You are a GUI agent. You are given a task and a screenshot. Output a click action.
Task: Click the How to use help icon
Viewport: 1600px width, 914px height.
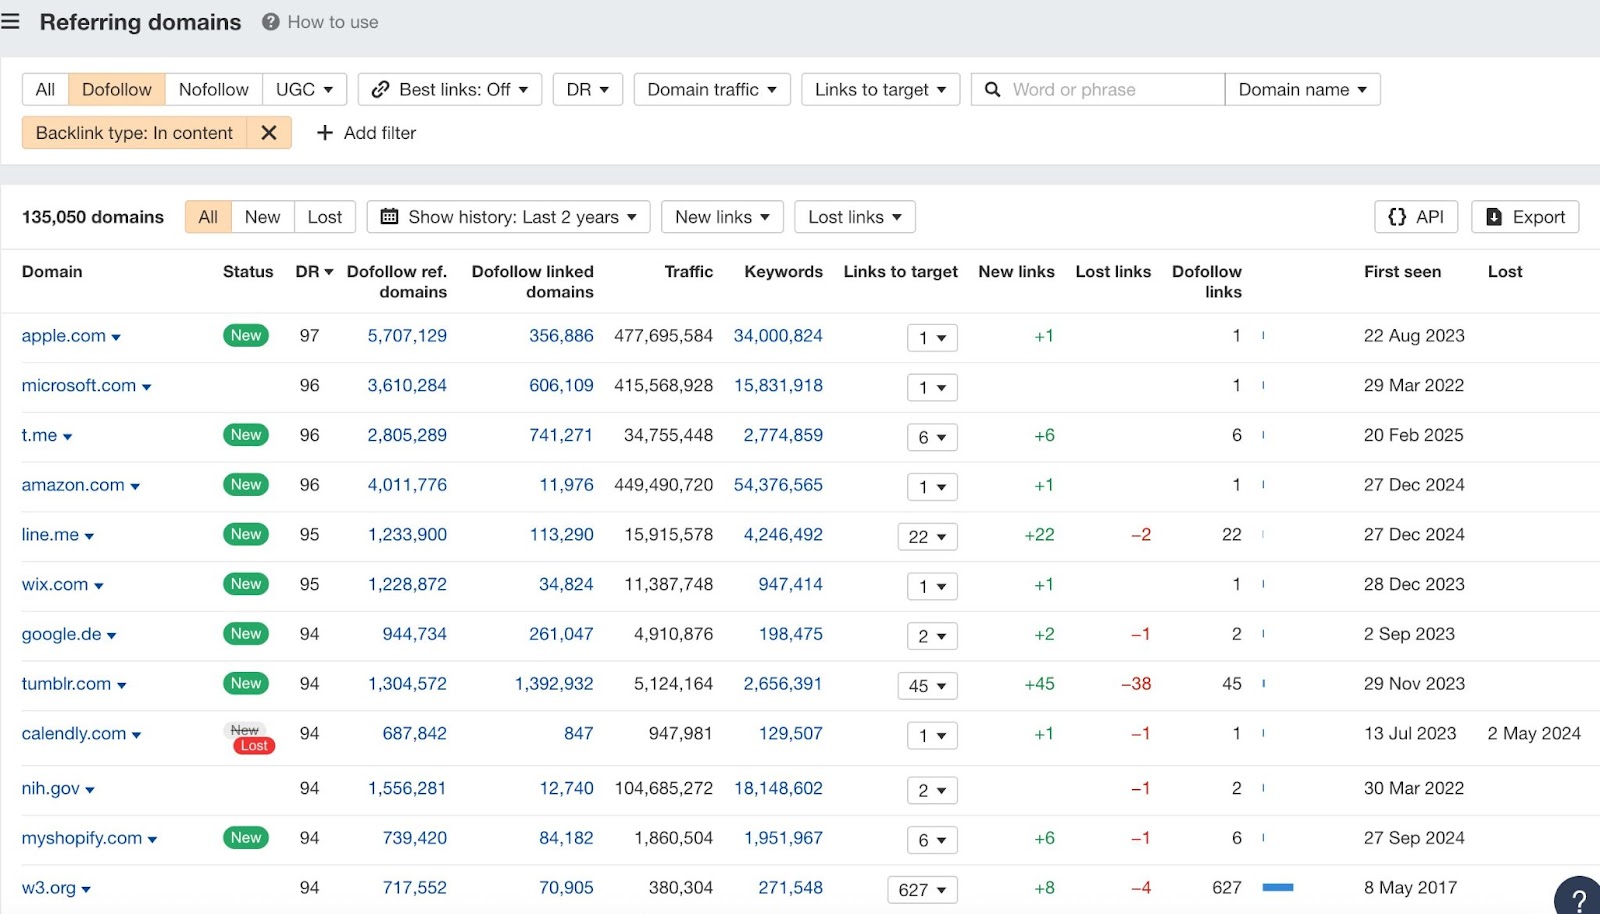pyautogui.click(x=270, y=22)
